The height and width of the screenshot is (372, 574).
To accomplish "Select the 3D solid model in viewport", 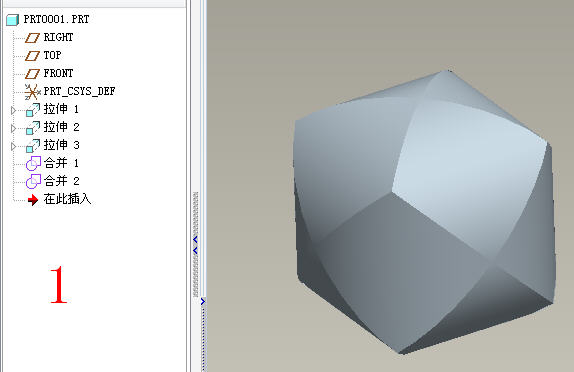I will click(425, 212).
